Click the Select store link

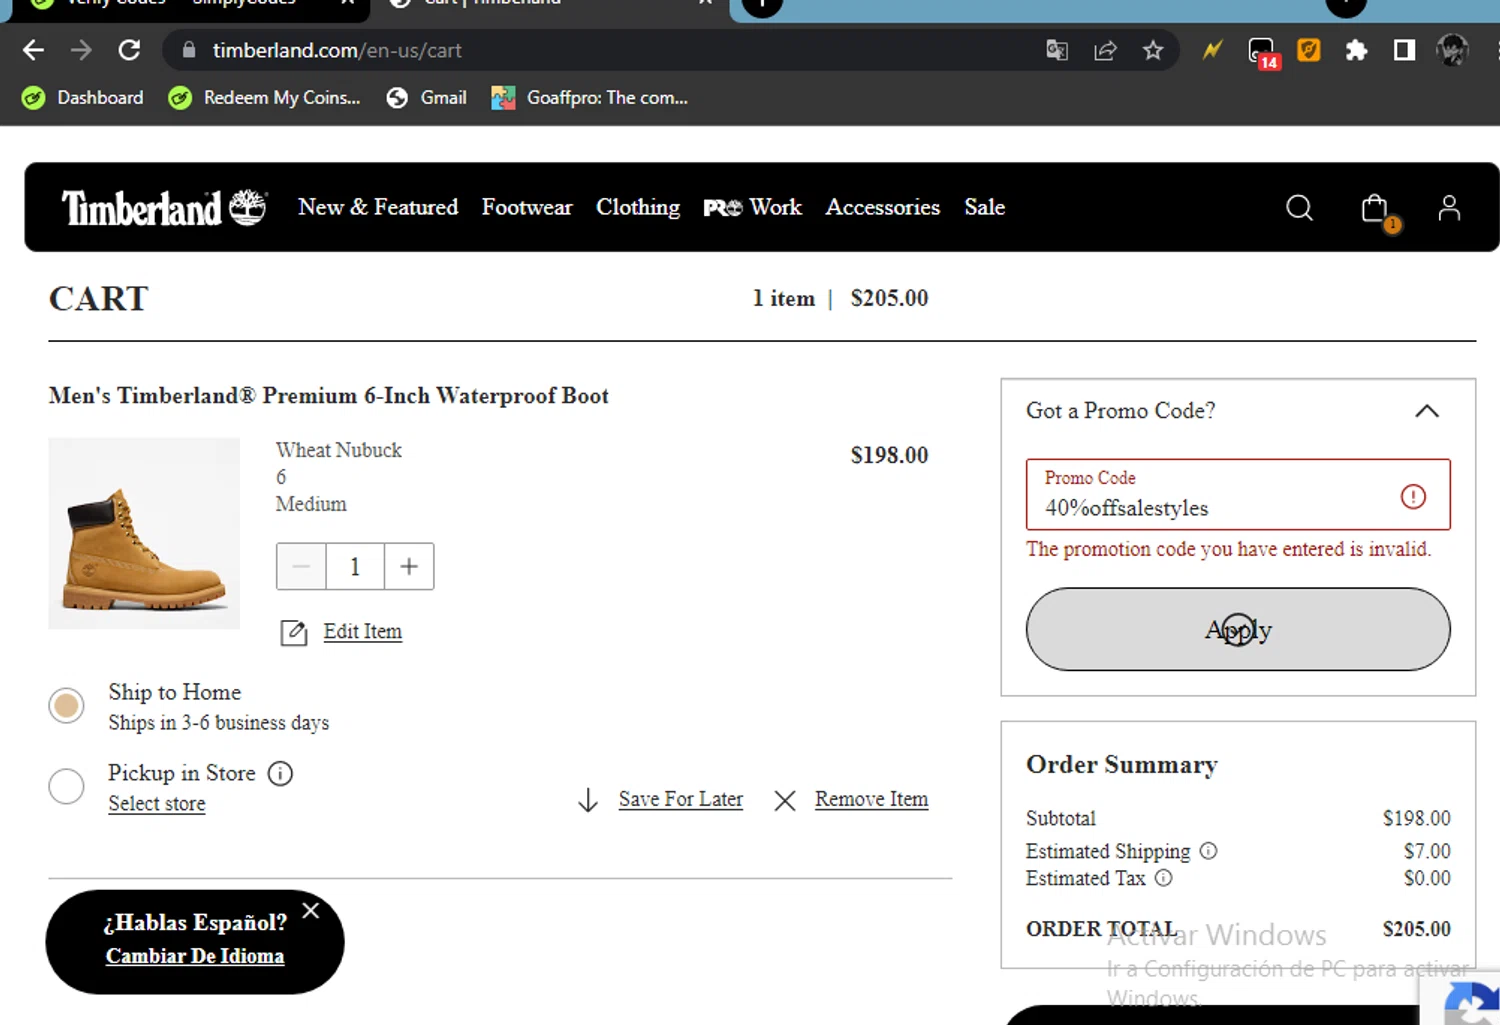click(x=157, y=804)
